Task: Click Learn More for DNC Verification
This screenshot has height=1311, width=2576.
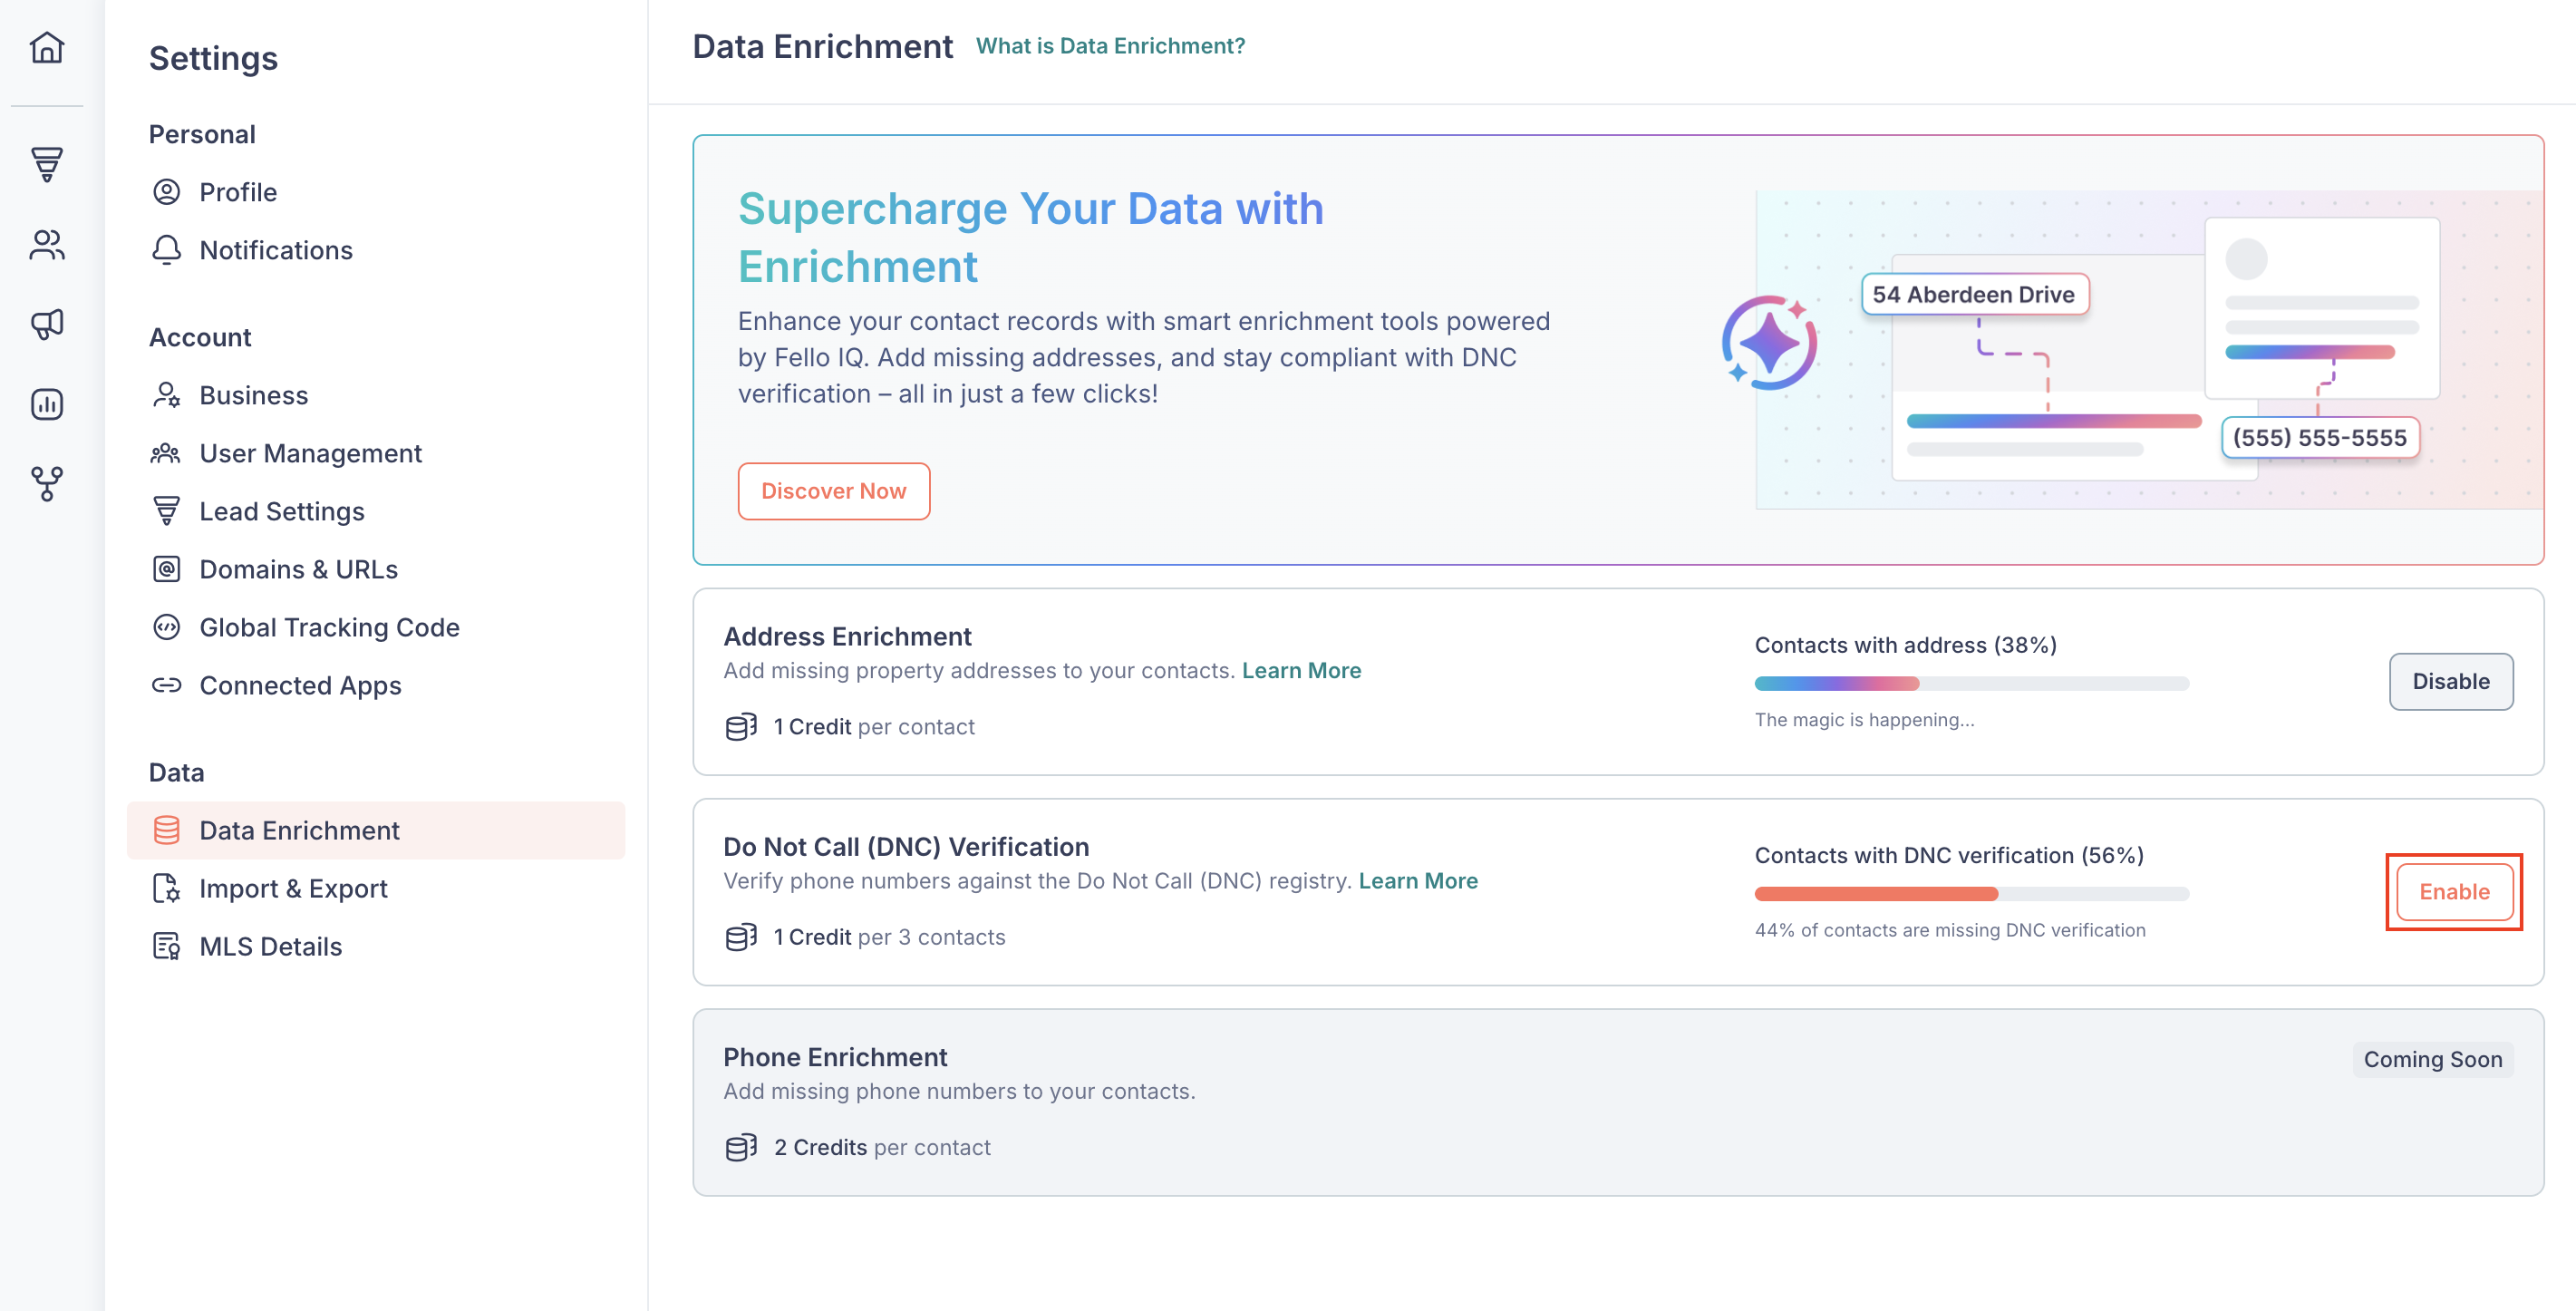Action: pyautogui.click(x=1418, y=880)
